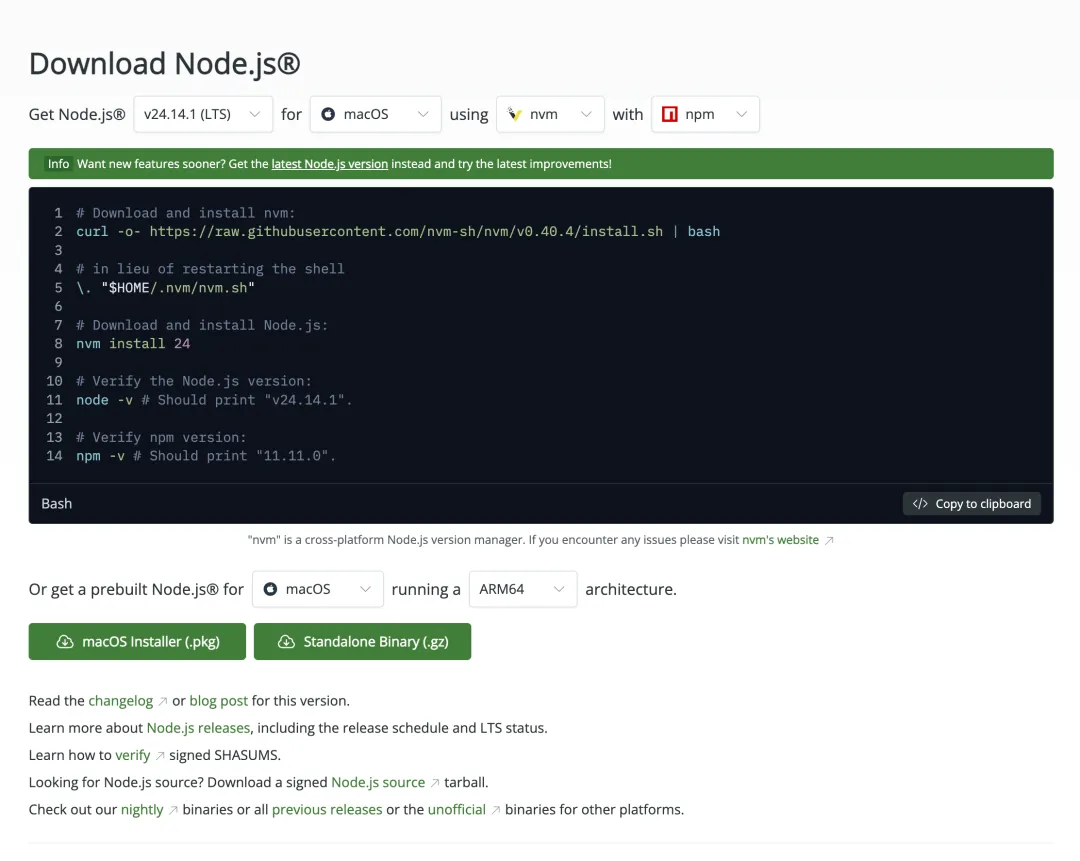Open the Node.js version dropdown v24.14.1 (LTS)
Viewport: 1080px width, 861px height.
point(203,114)
